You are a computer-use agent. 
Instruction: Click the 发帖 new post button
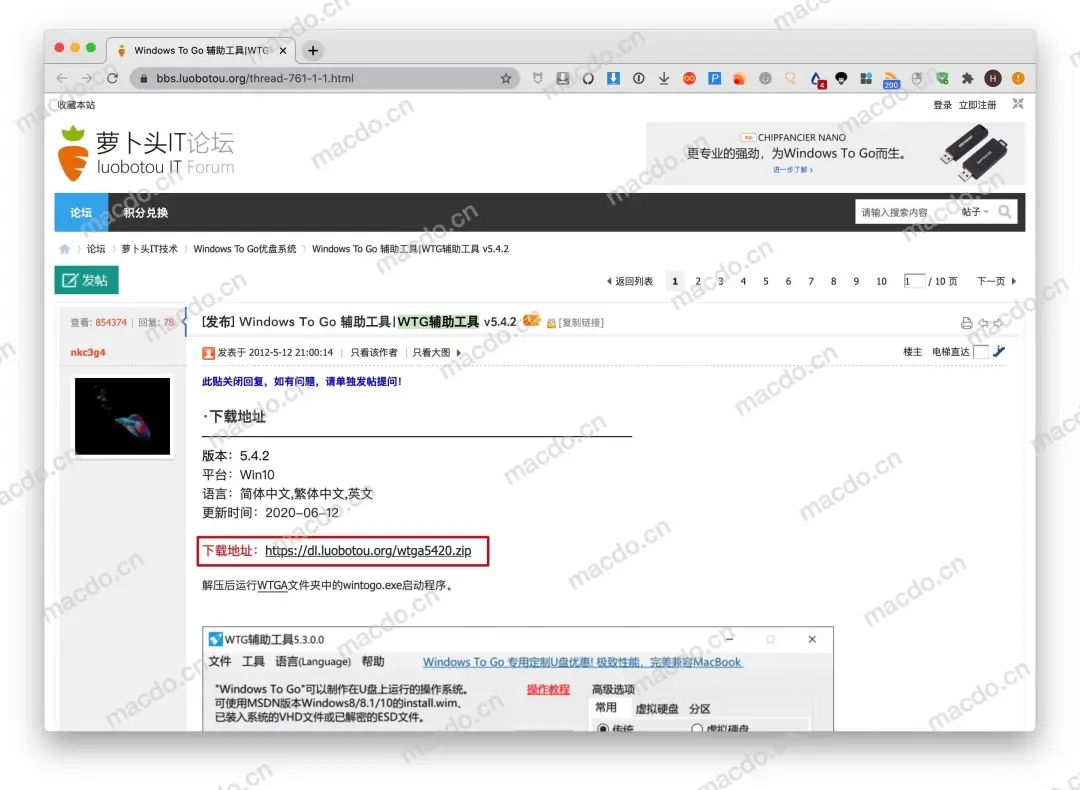(x=86, y=281)
